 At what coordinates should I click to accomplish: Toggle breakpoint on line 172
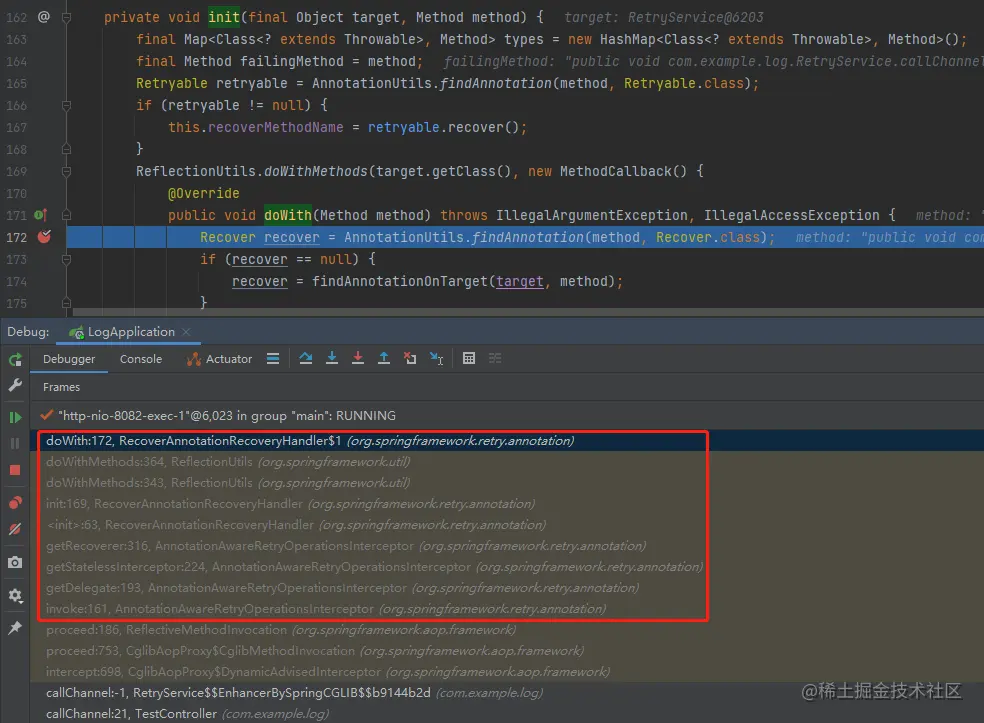pyautogui.click(x=44, y=237)
